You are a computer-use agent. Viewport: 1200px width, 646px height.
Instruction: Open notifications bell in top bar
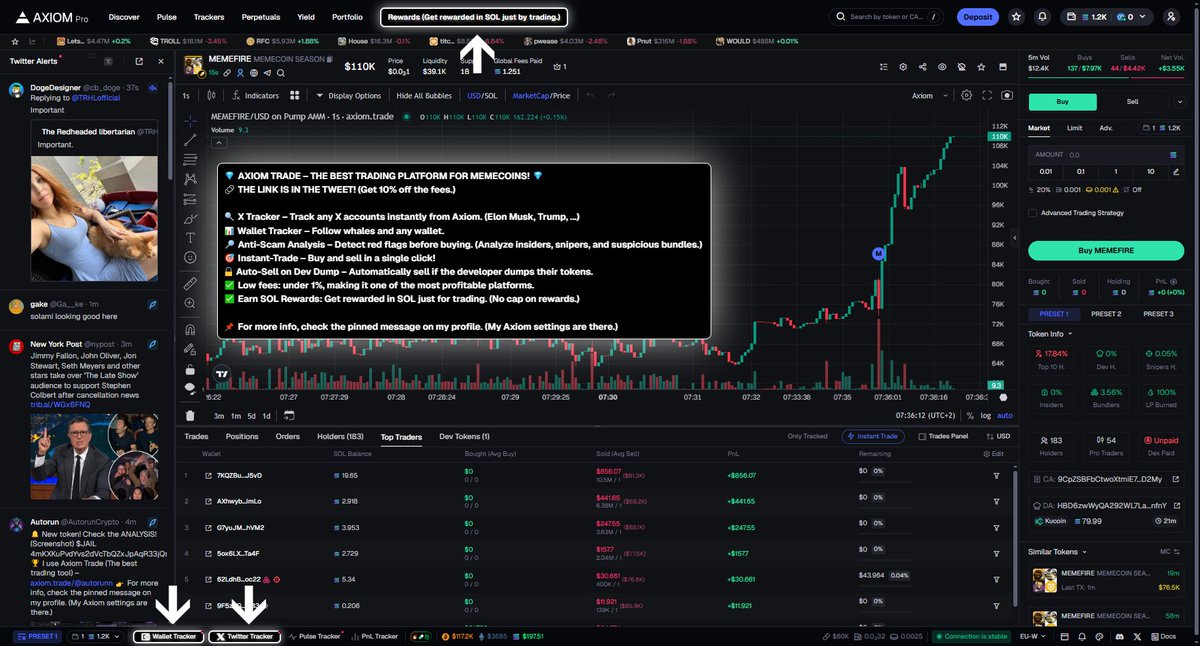(1042, 17)
